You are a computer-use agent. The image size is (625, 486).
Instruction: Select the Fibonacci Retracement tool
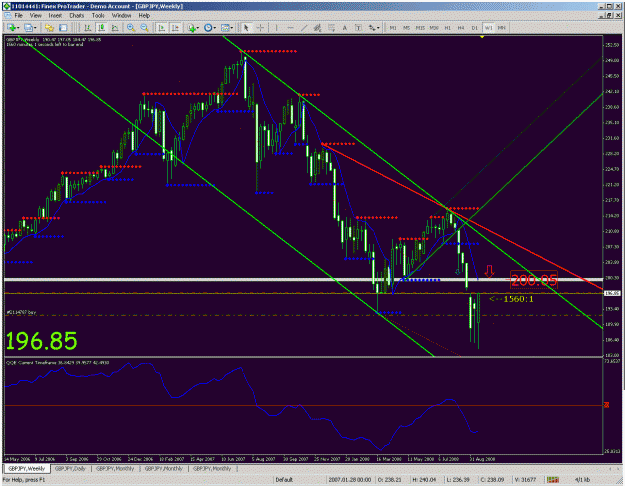tap(331, 28)
